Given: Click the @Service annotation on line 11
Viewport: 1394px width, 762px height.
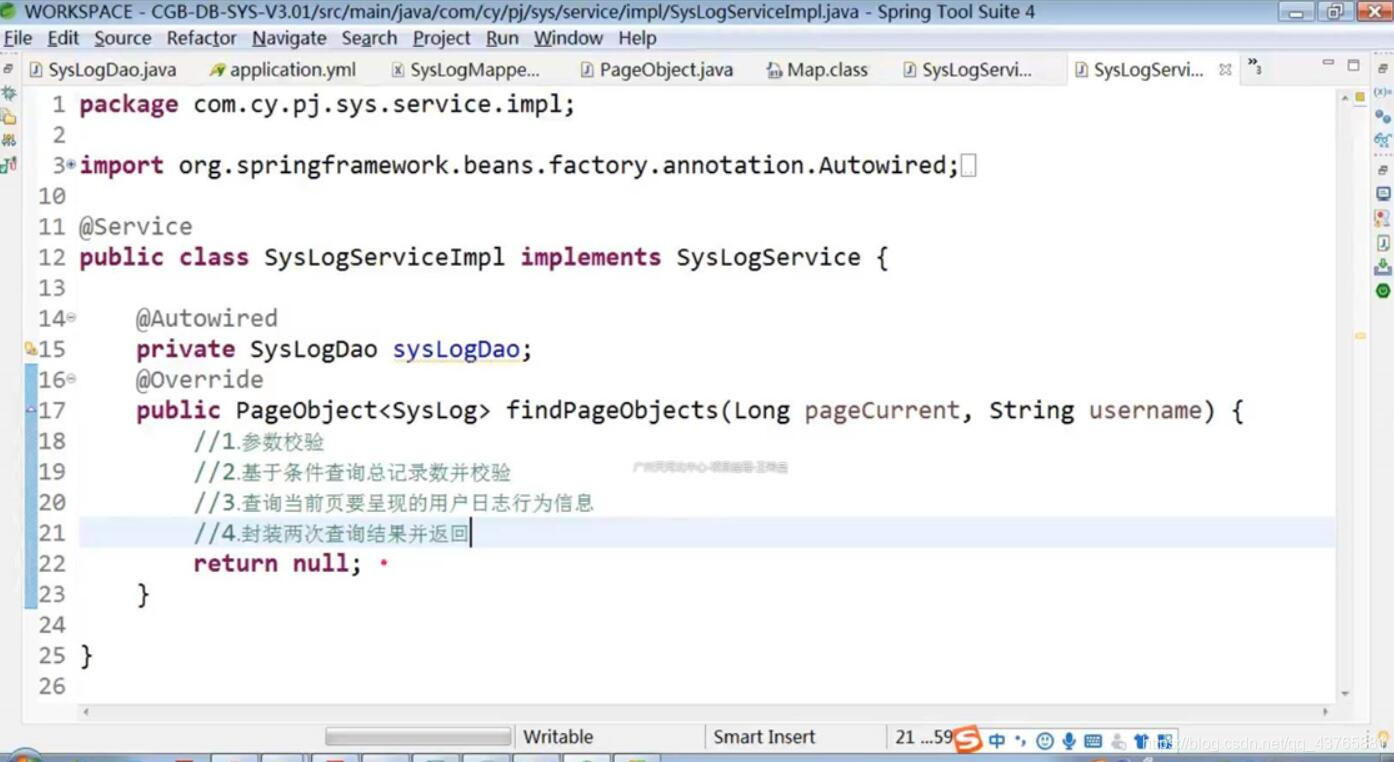Looking at the screenshot, I should 136,227.
